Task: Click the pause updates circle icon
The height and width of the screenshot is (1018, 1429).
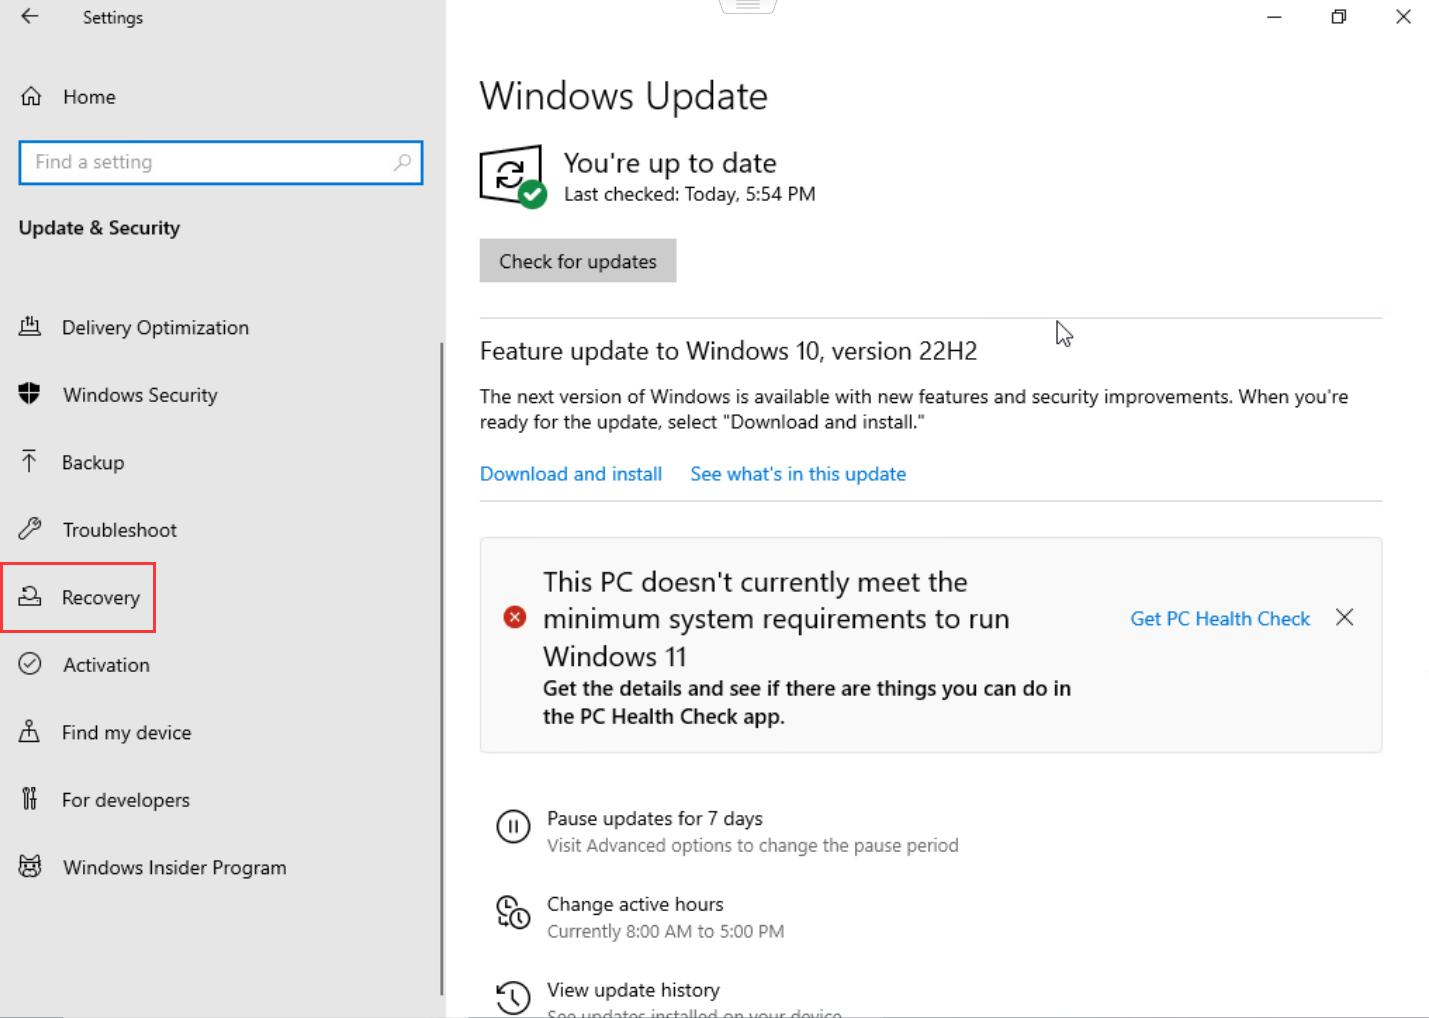Action: pyautogui.click(x=513, y=827)
